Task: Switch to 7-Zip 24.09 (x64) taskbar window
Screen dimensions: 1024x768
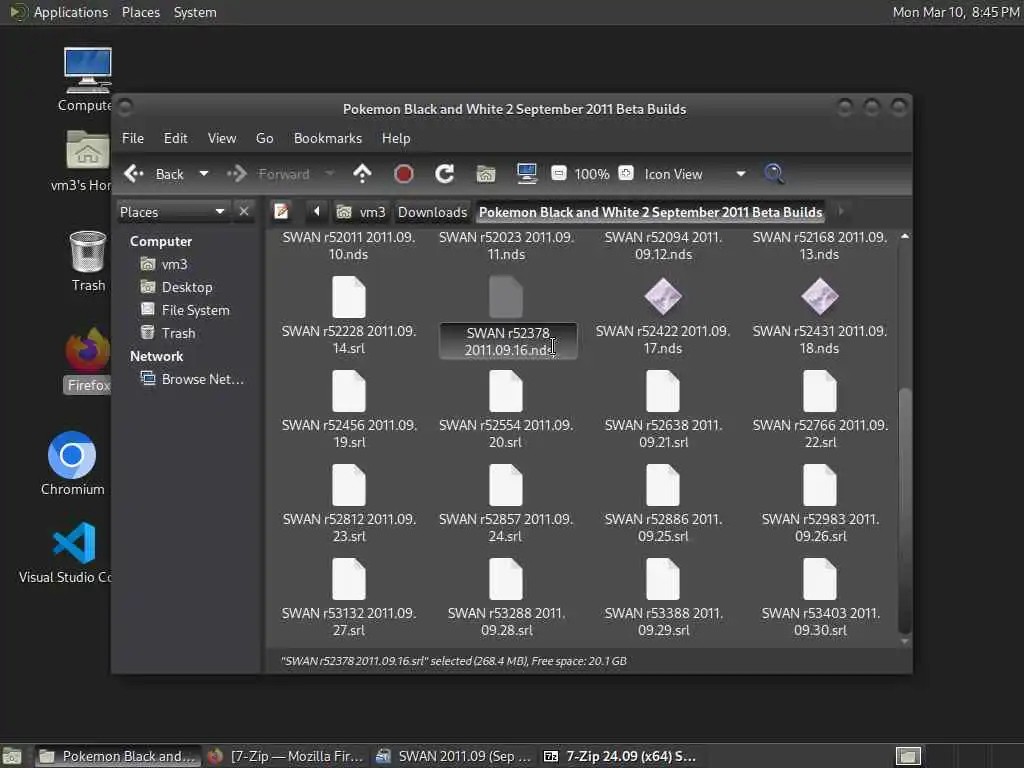Action: coord(620,756)
